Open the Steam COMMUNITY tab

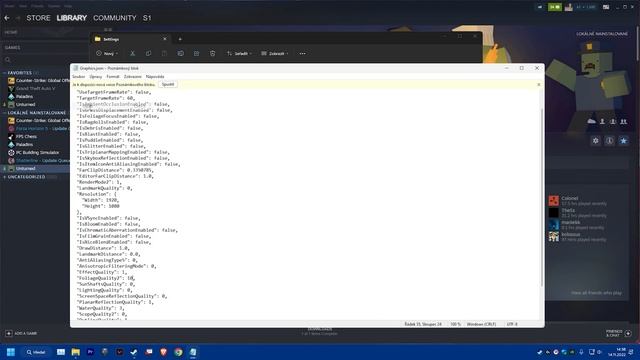pyautogui.click(x=115, y=18)
